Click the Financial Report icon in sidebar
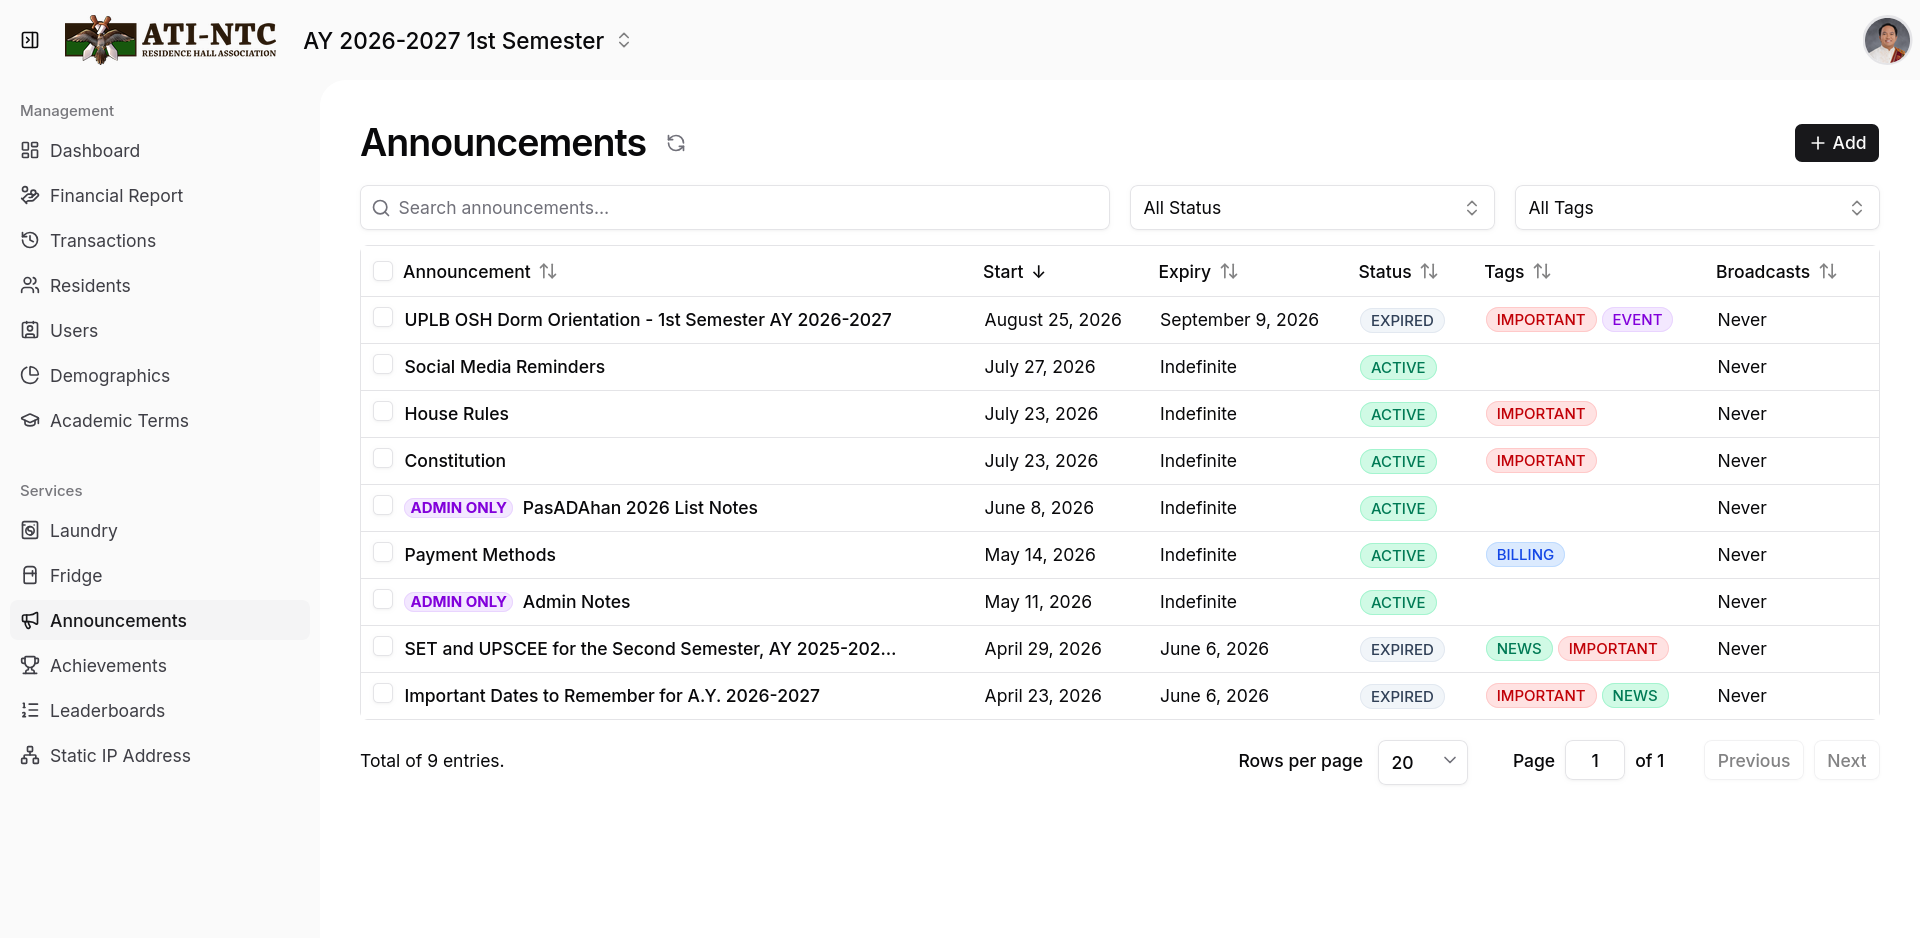1920x938 pixels. tap(30, 195)
